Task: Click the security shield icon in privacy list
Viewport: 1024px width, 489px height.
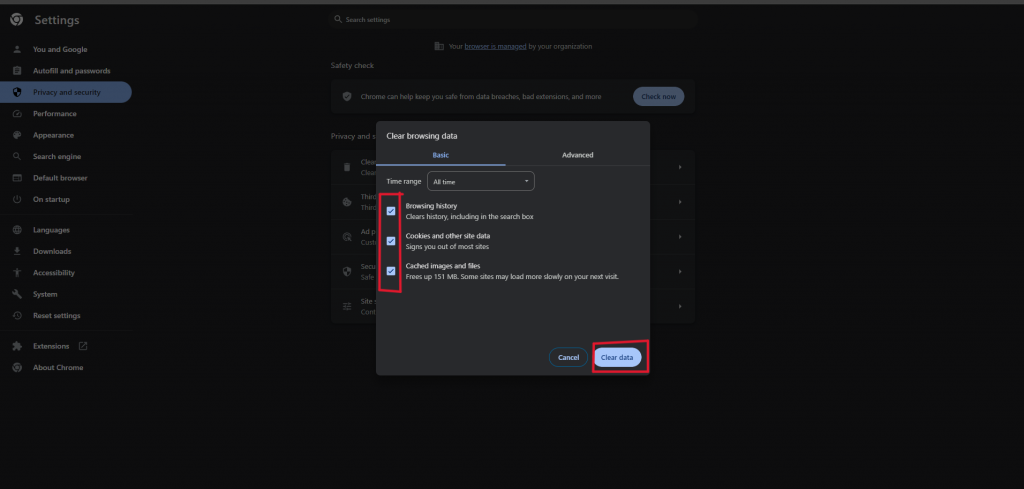Action: [x=347, y=271]
